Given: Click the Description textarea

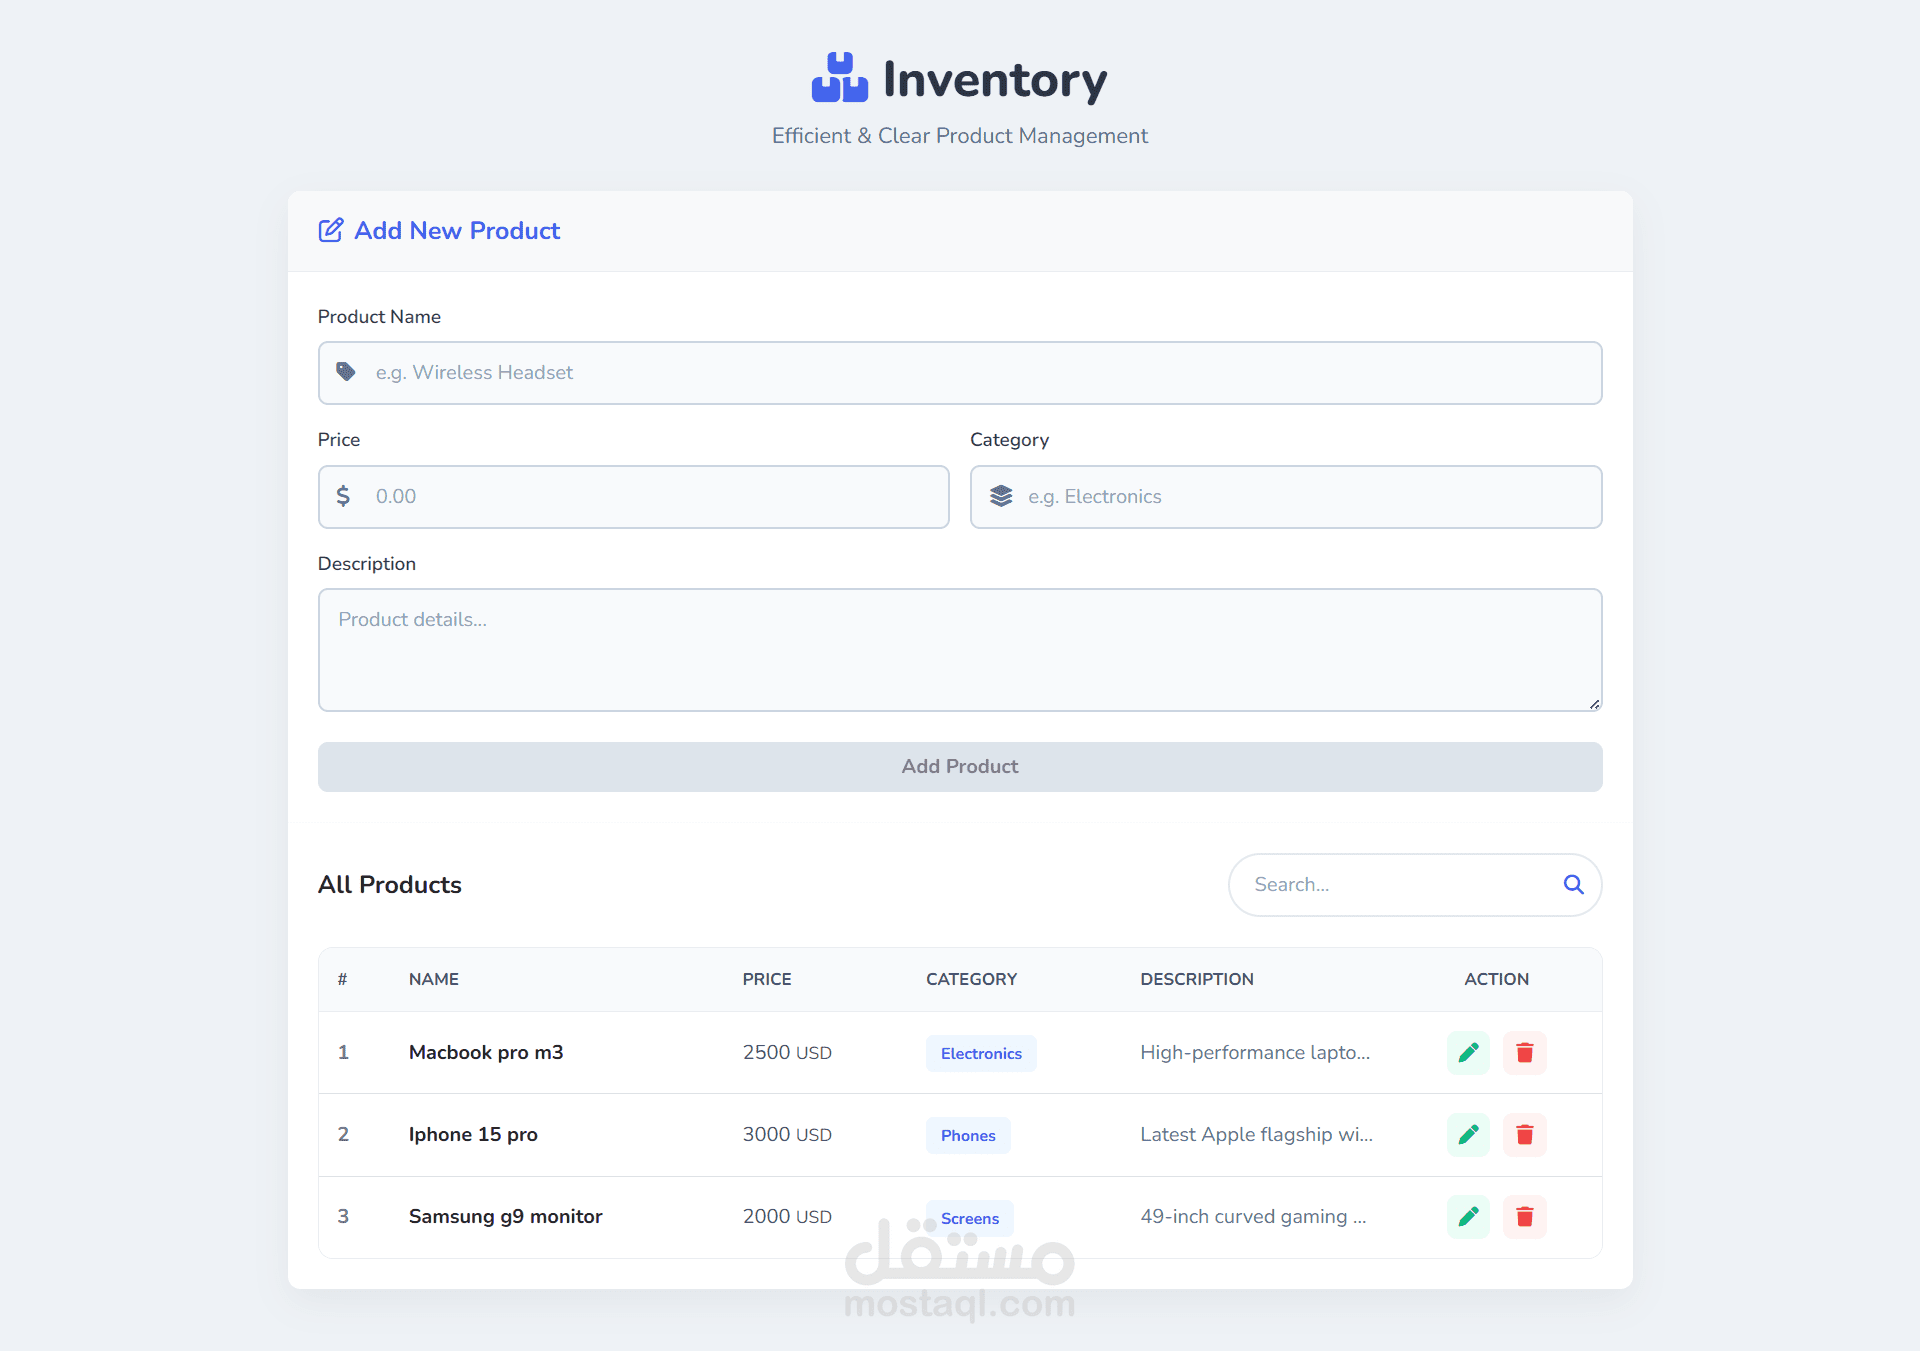Looking at the screenshot, I should click(960, 650).
